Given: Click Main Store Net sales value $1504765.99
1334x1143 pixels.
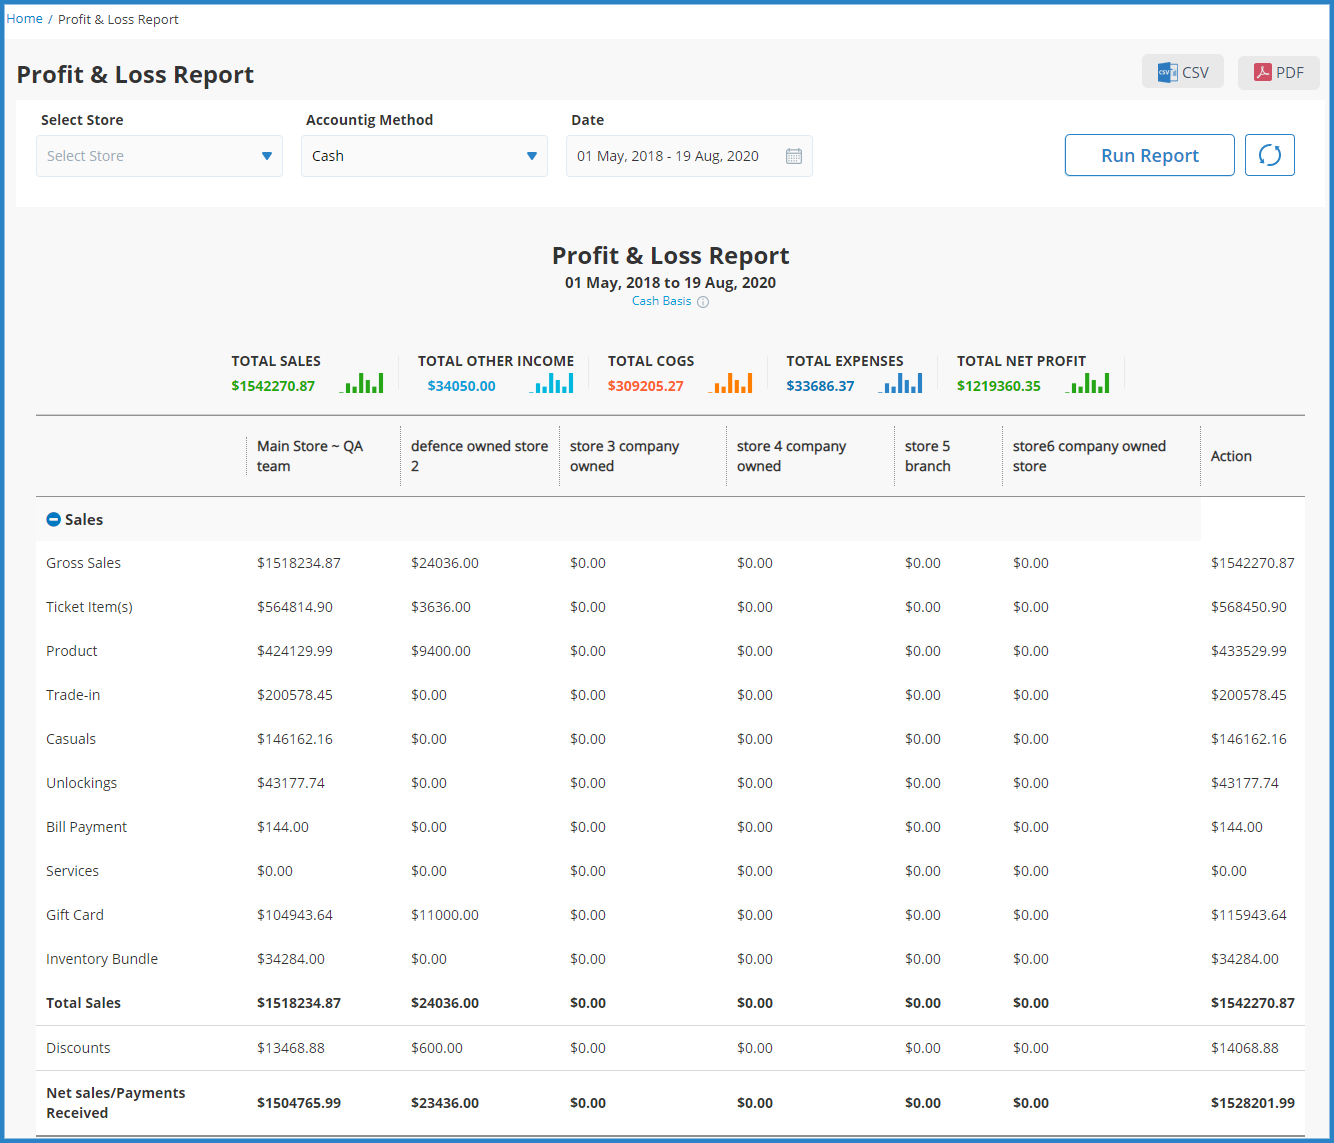Looking at the screenshot, I should click(x=299, y=1103).
